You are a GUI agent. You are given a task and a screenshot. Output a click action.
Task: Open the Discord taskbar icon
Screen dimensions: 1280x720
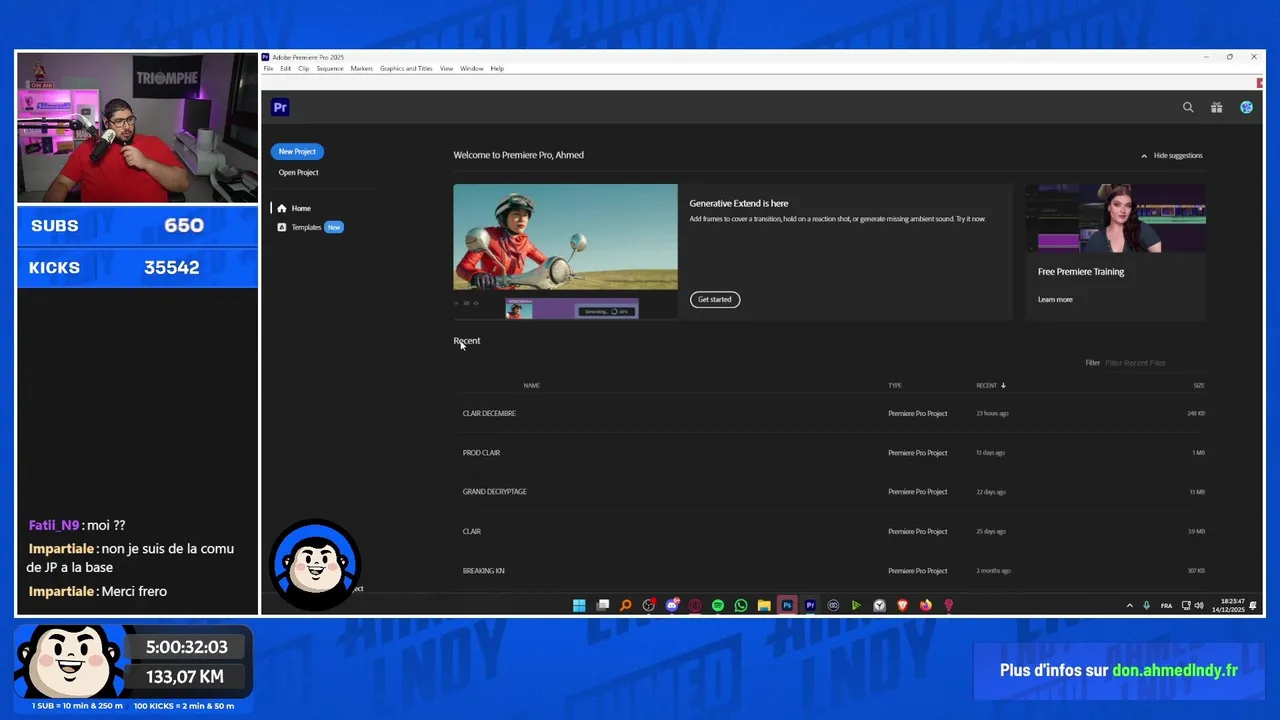pyautogui.click(x=672, y=605)
